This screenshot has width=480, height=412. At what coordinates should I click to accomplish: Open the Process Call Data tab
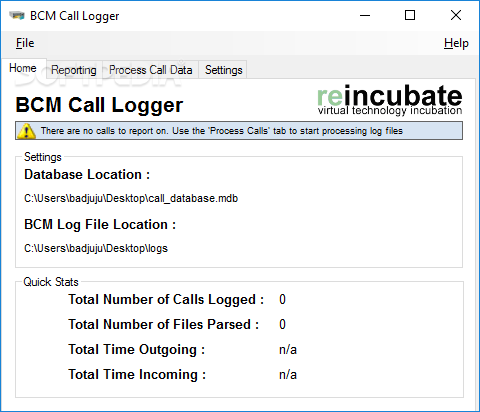(x=151, y=70)
